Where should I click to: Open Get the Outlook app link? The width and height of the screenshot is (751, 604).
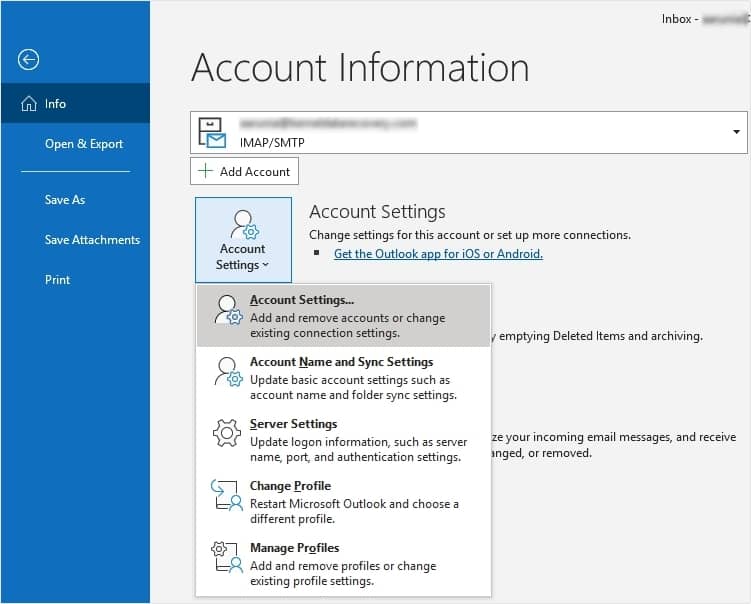point(438,254)
